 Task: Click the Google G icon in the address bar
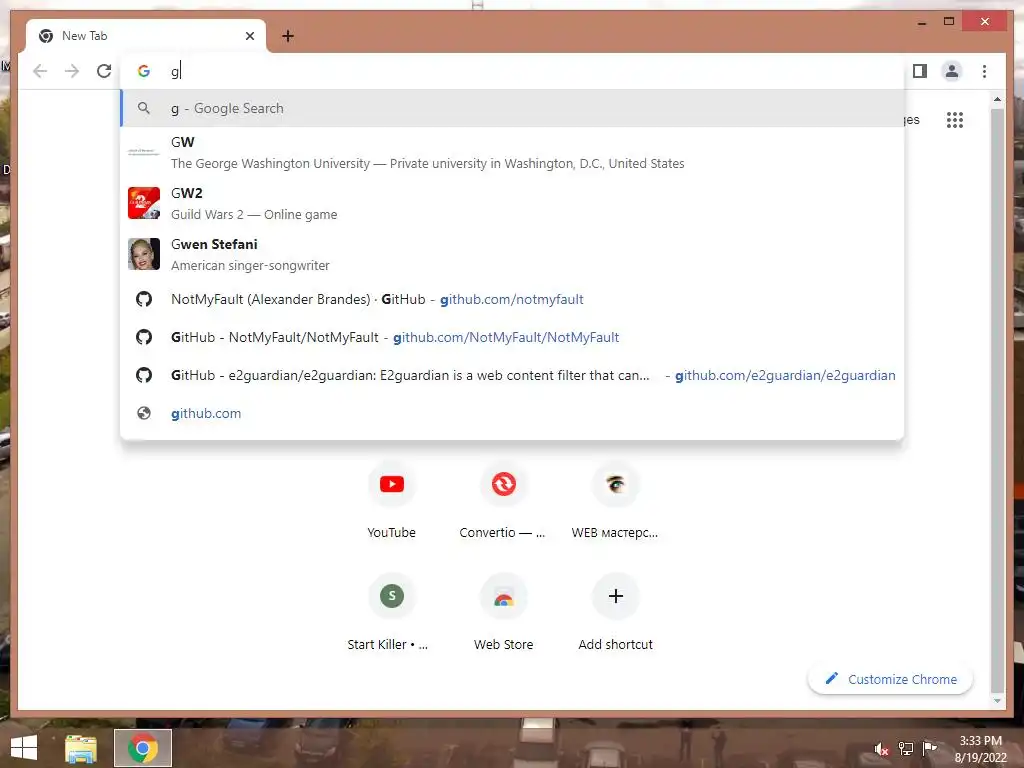pos(144,71)
